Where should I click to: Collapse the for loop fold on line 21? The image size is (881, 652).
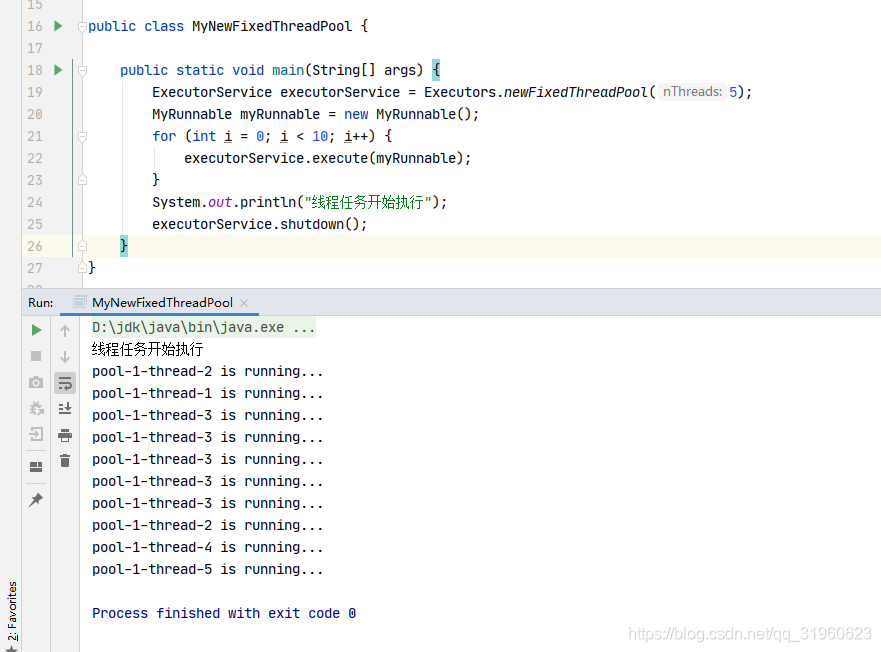tap(83, 136)
